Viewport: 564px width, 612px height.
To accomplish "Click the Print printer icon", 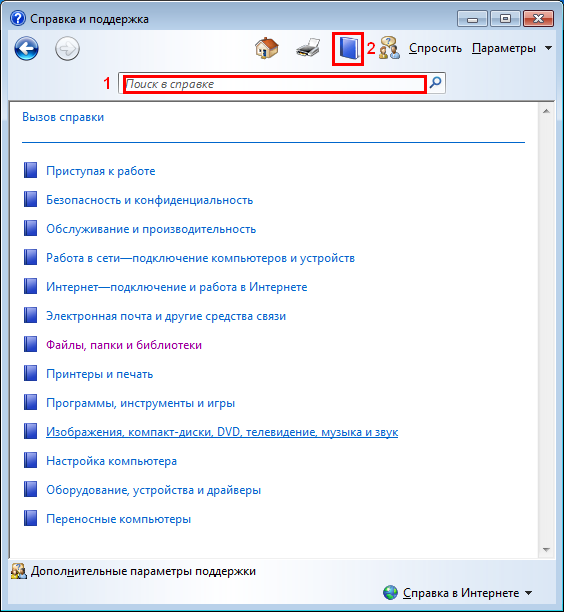I will tap(308, 48).
